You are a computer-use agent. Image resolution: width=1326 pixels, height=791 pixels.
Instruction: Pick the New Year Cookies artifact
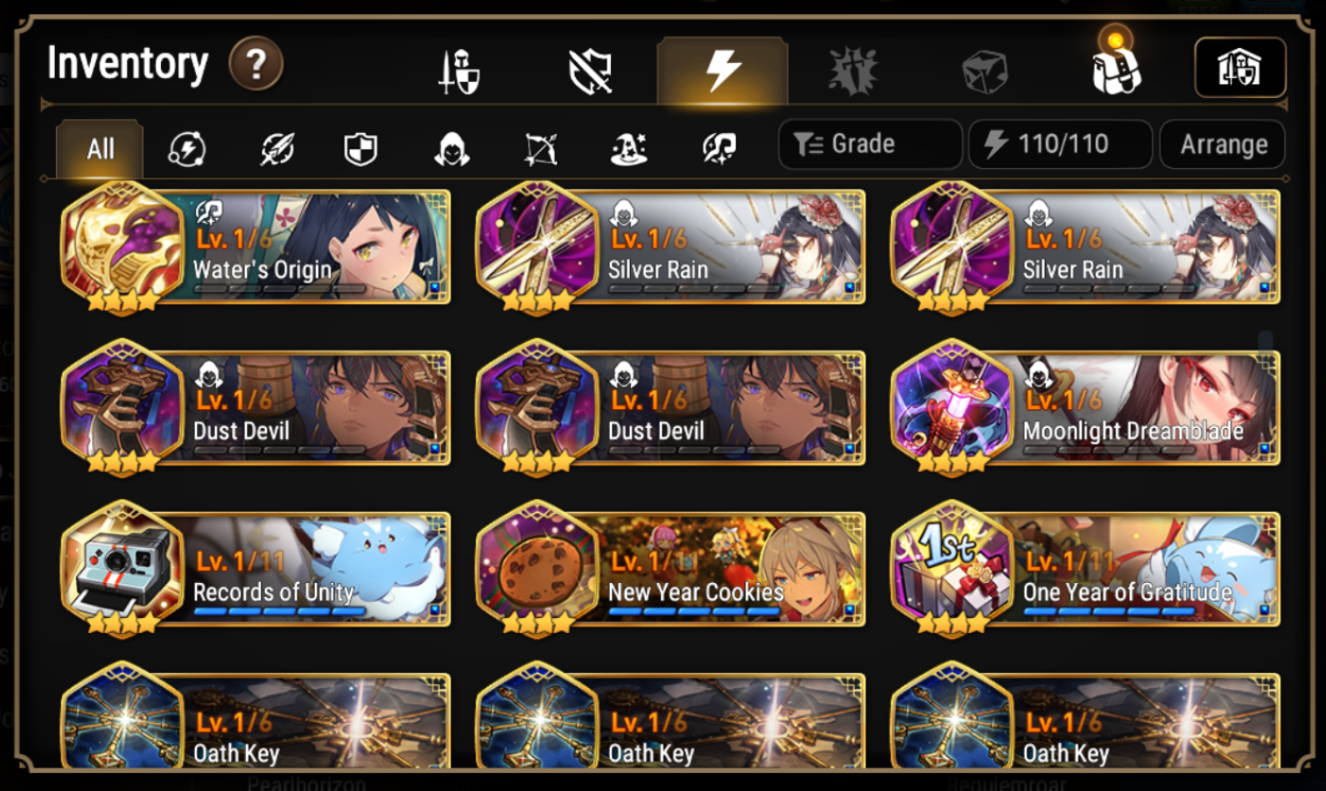pos(671,570)
